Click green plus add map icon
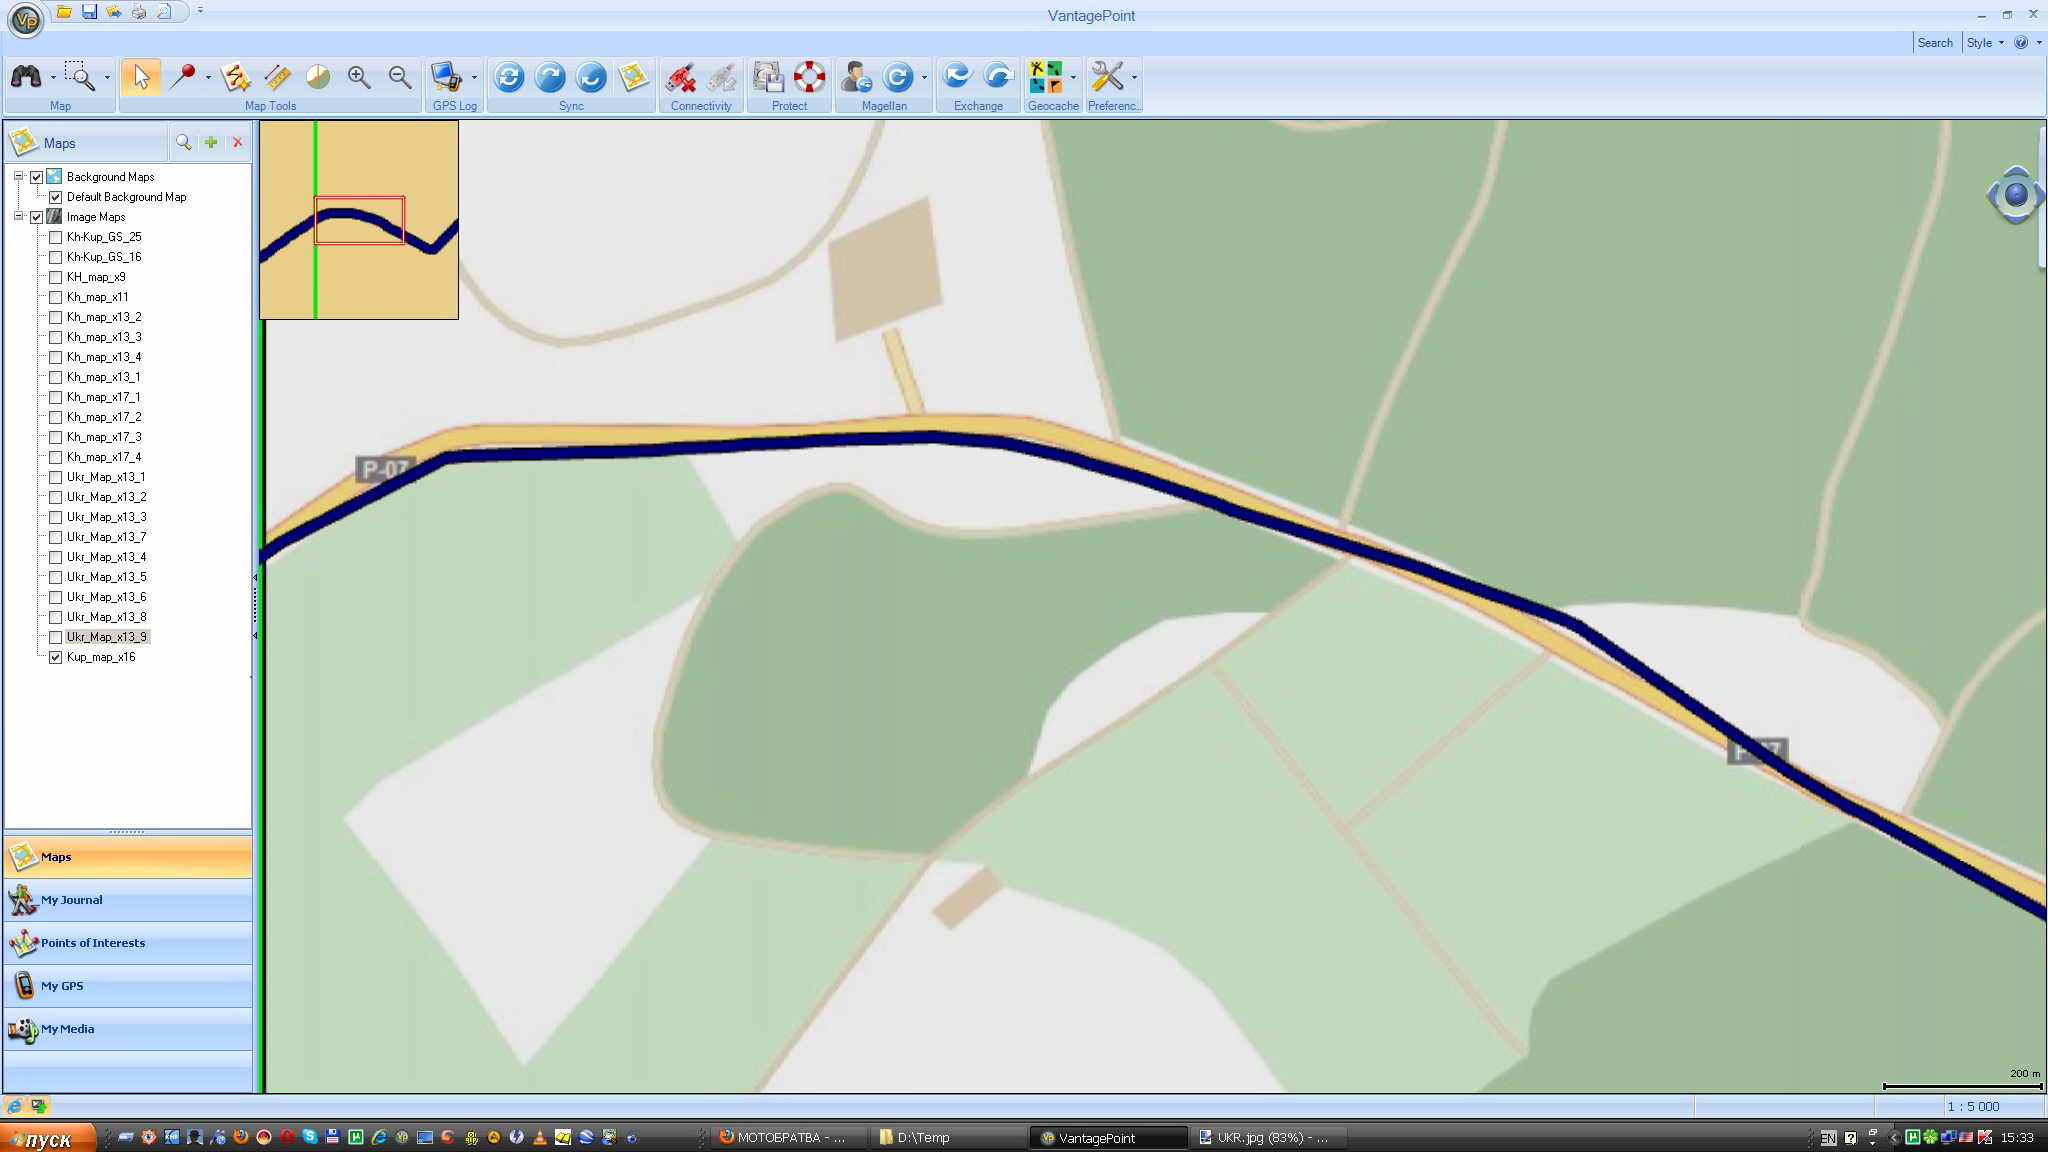Image resolution: width=2048 pixels, height=1152 pixels. click(x=211, y=142)
